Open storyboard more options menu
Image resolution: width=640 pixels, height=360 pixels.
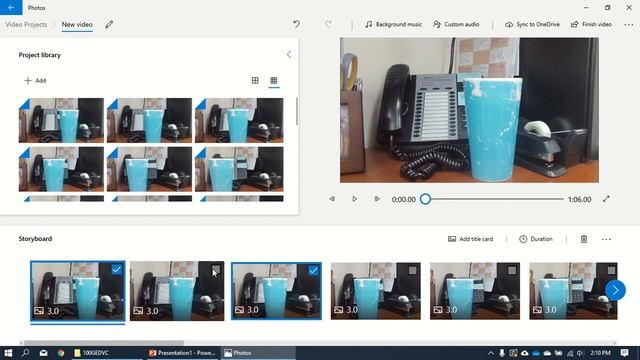606,239
